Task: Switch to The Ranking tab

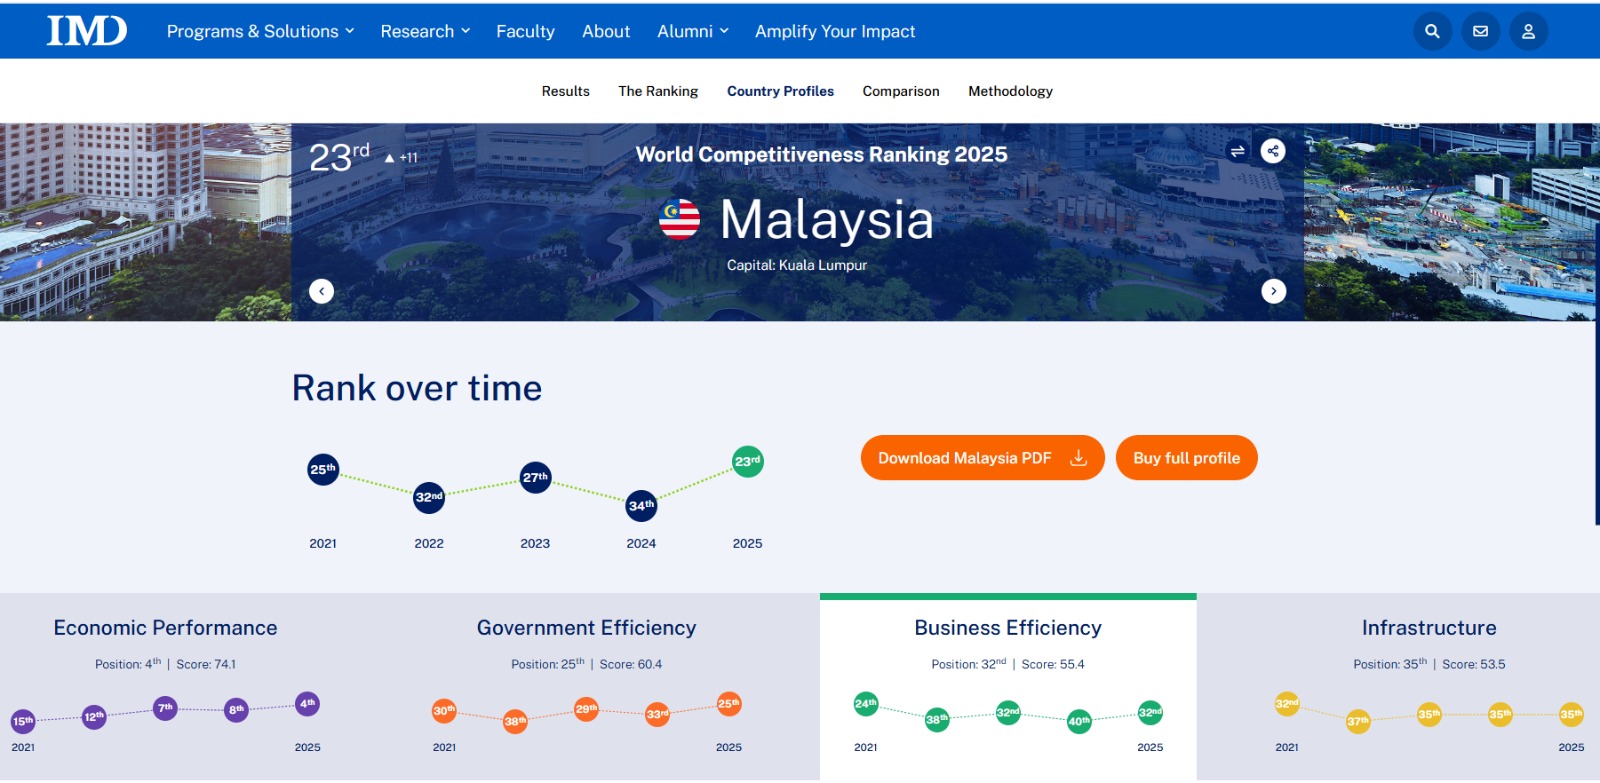Action: click(x=658, y=91)
